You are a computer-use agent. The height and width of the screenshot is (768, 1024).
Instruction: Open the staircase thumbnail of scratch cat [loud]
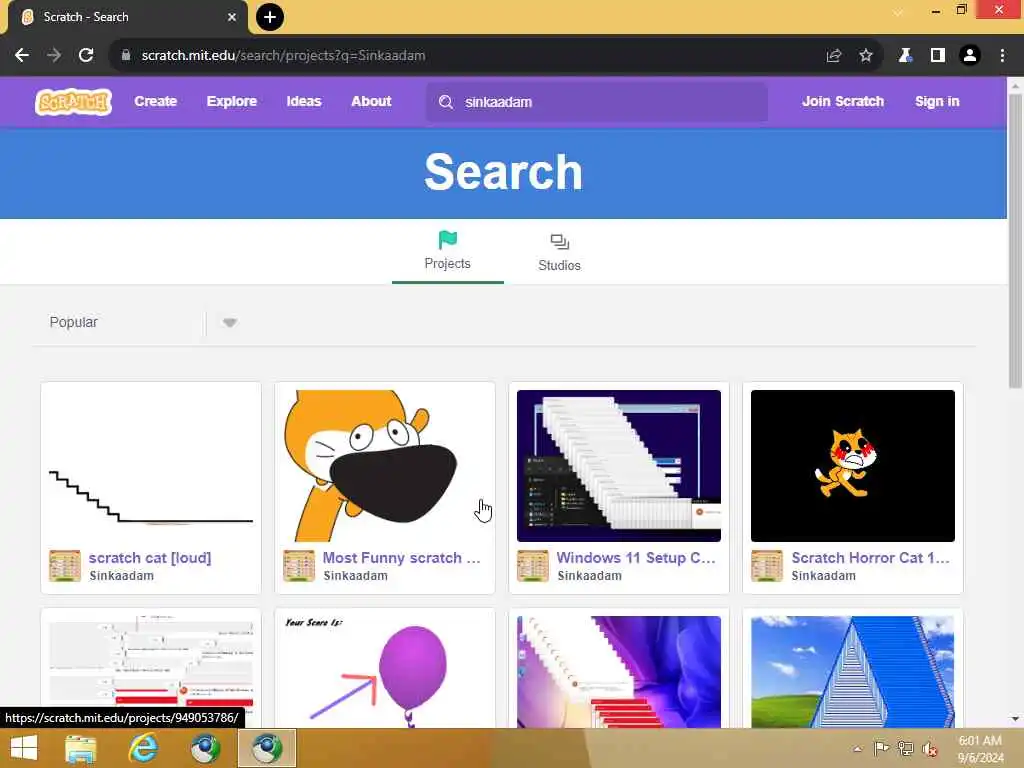coord(151,466)
